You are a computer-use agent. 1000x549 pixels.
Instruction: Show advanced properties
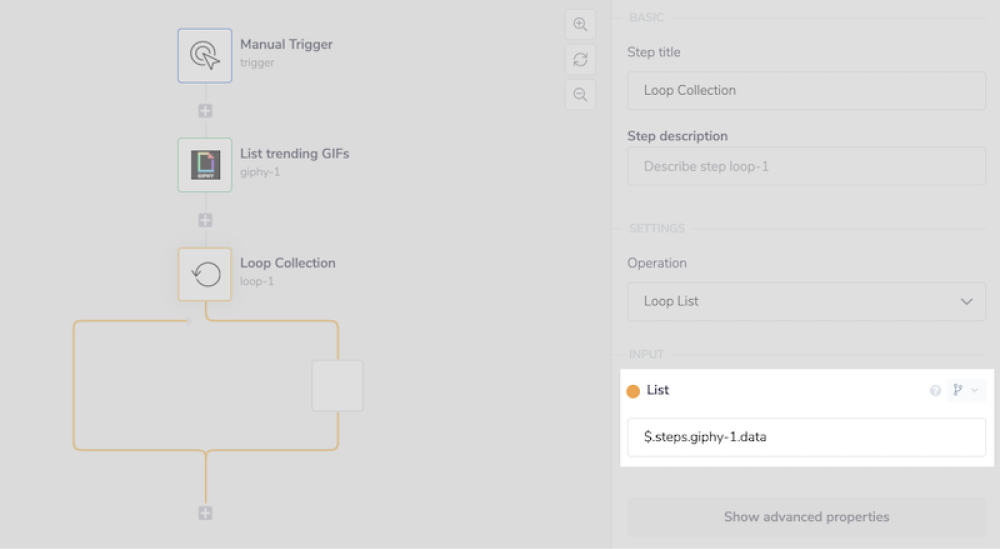(806, 517)
